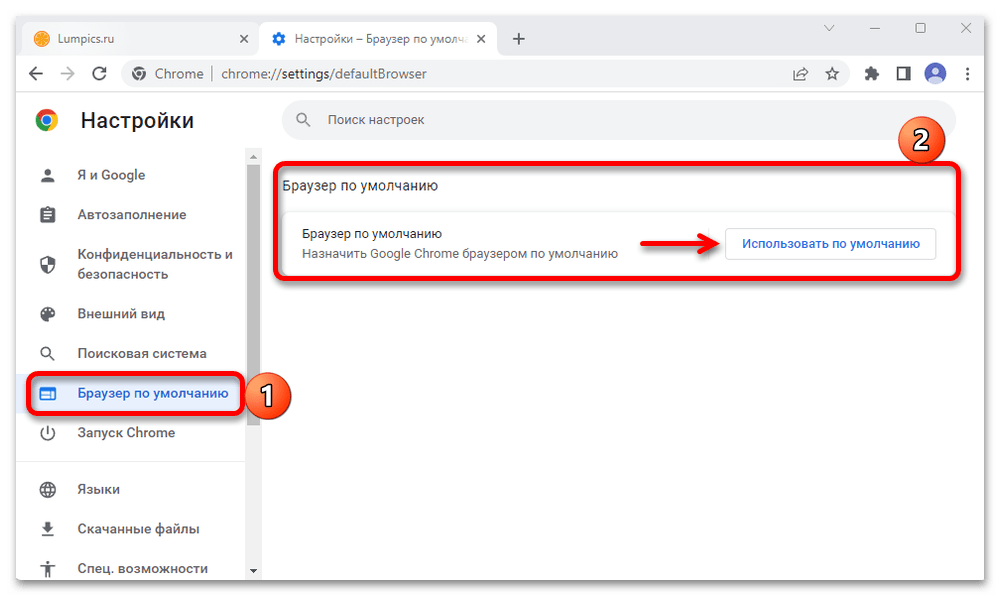Viewport: 1000px width, 596px height.
Task: Close the Lumpics.ru tab
Action: coord(244,39)
